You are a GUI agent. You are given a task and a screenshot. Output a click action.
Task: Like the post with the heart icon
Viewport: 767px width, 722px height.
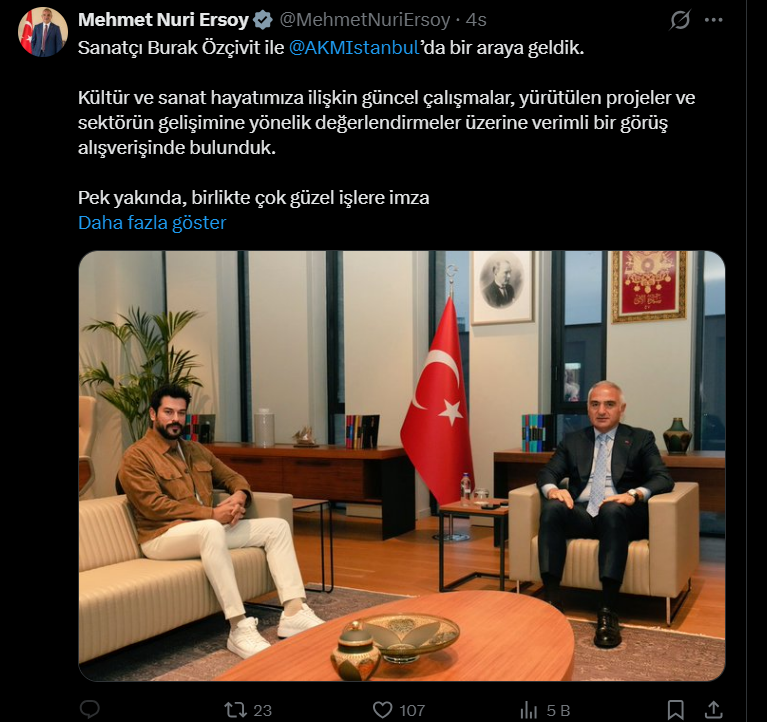pos(383,710)
